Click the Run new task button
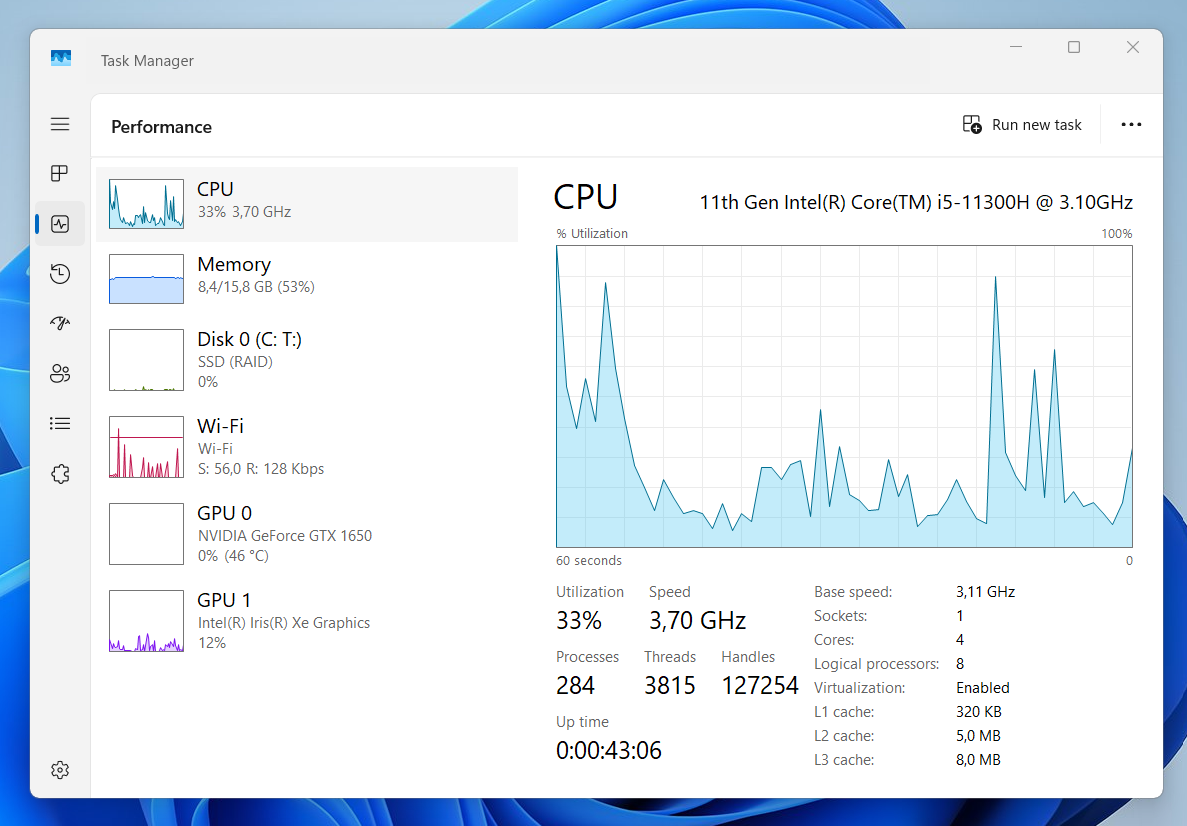 pyautogui.click(x=1021, y=125)
